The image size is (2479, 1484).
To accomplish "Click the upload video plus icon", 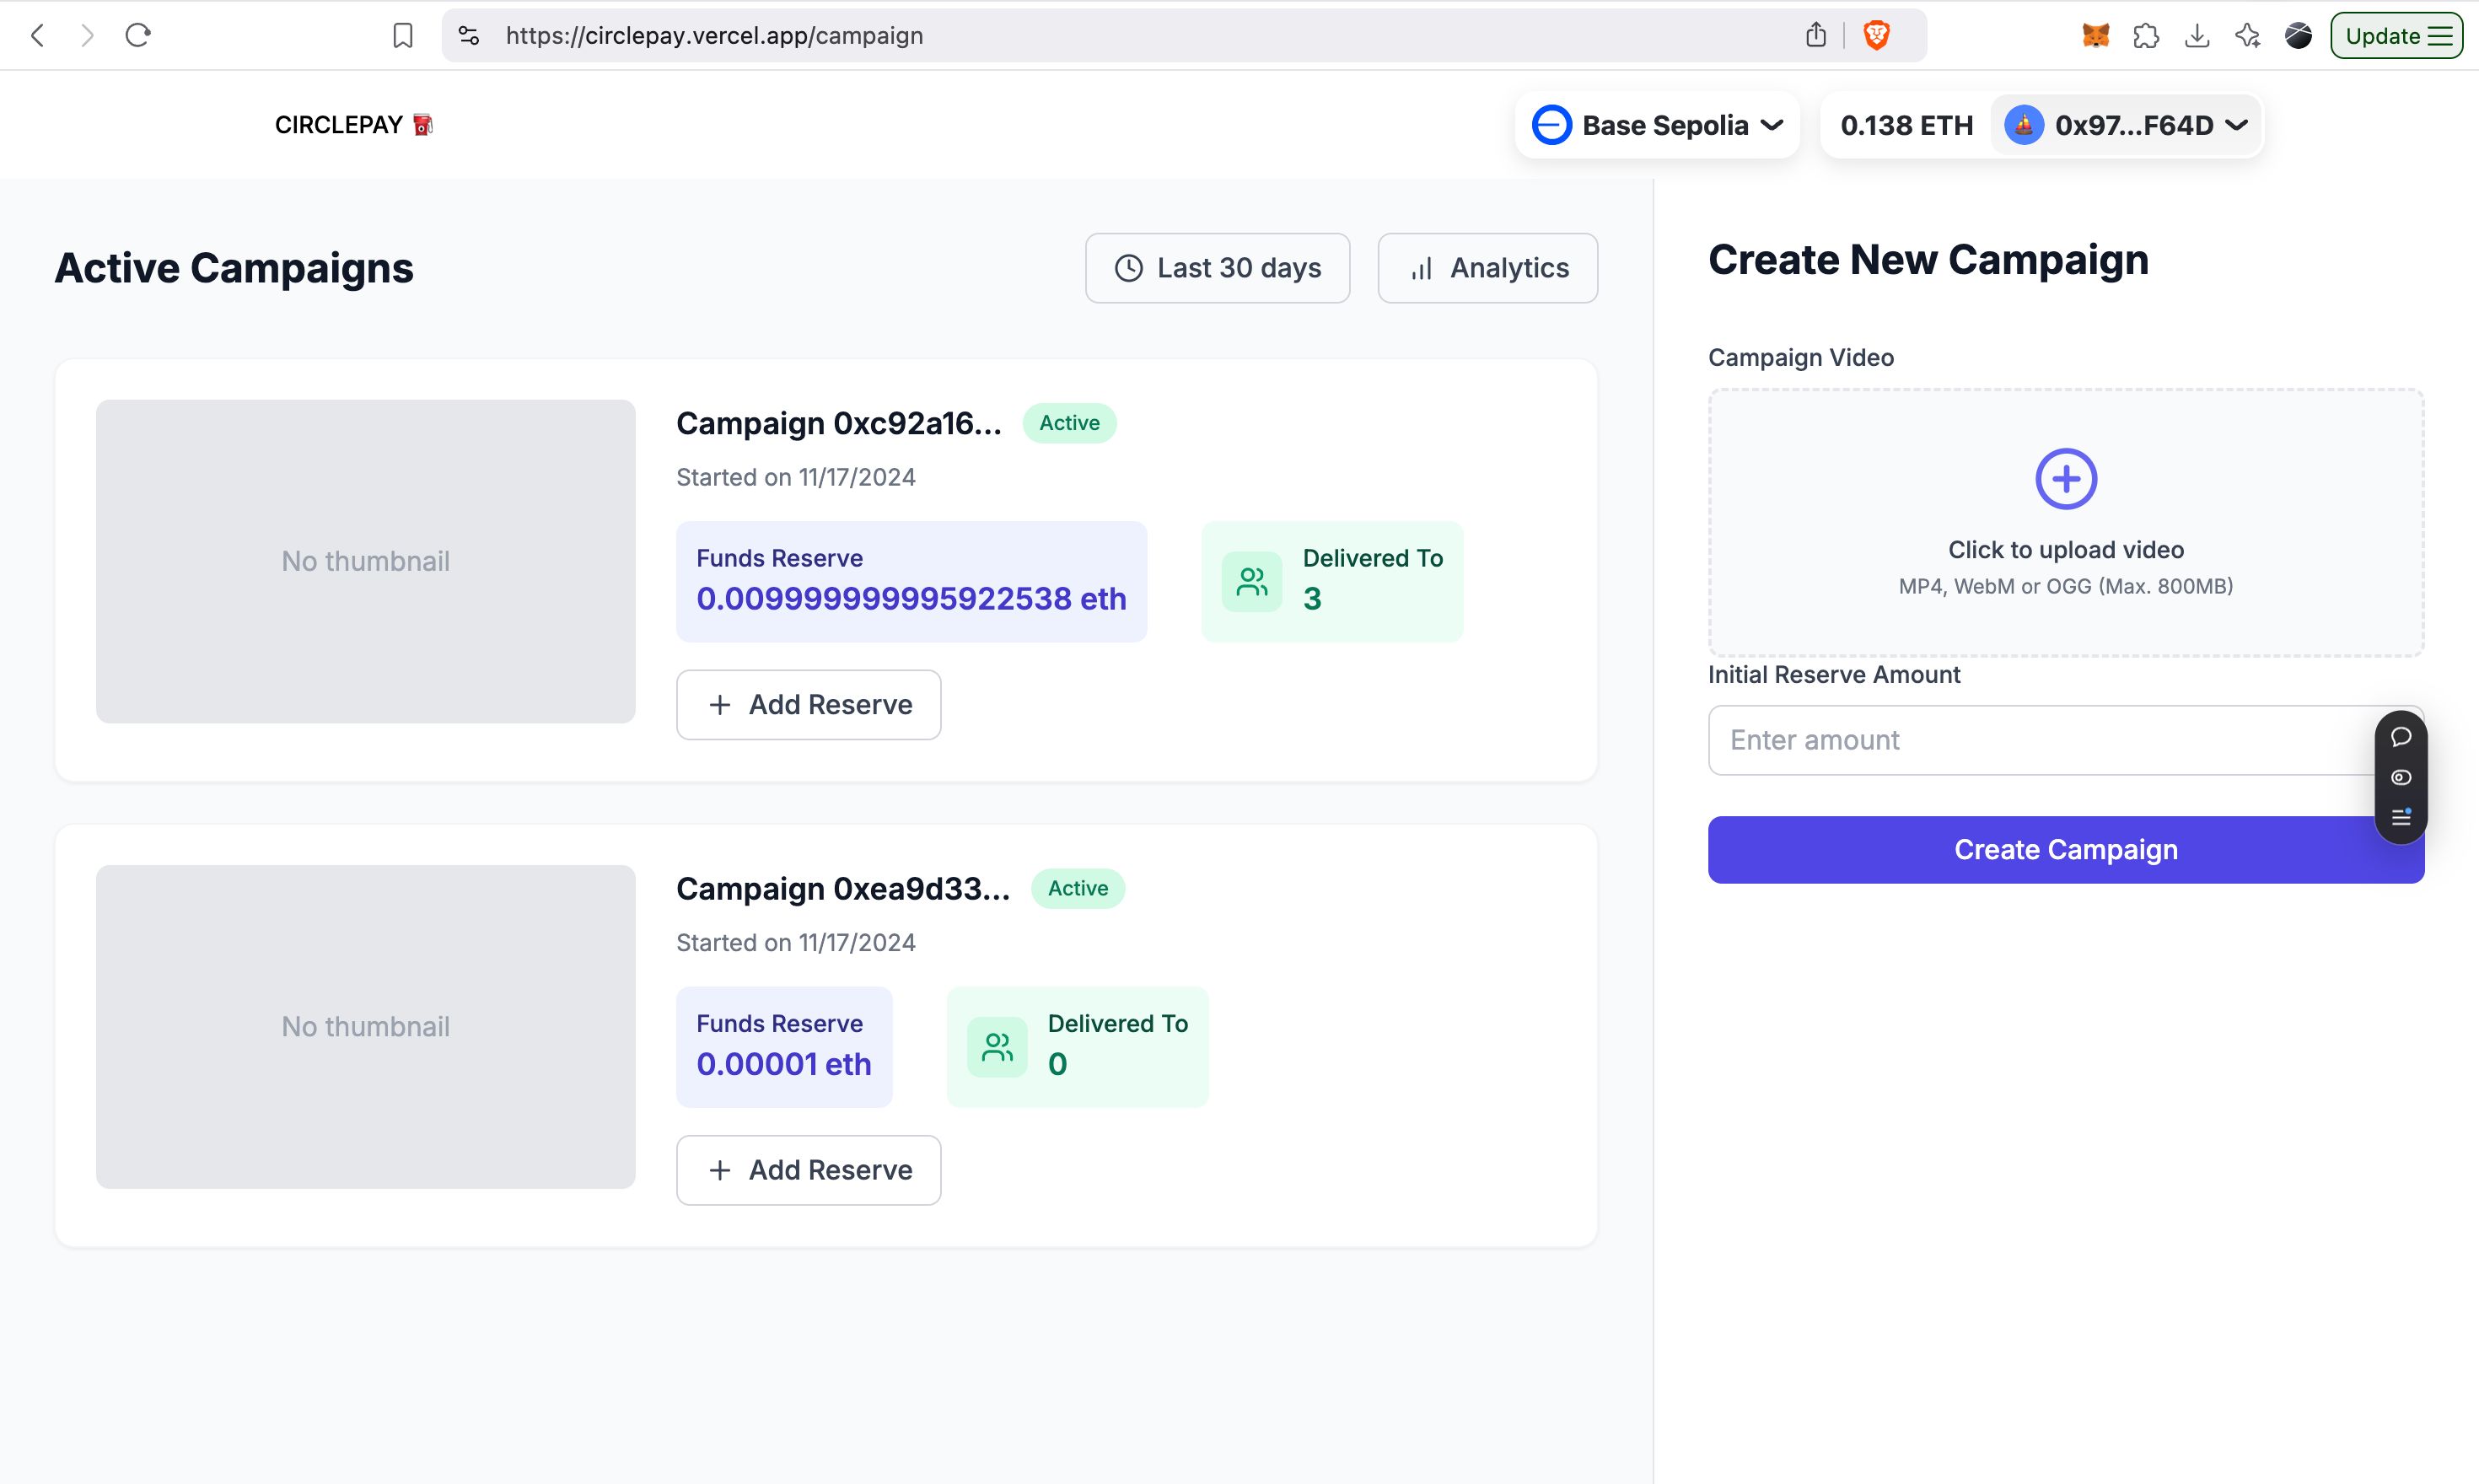I will [2066, 479].
